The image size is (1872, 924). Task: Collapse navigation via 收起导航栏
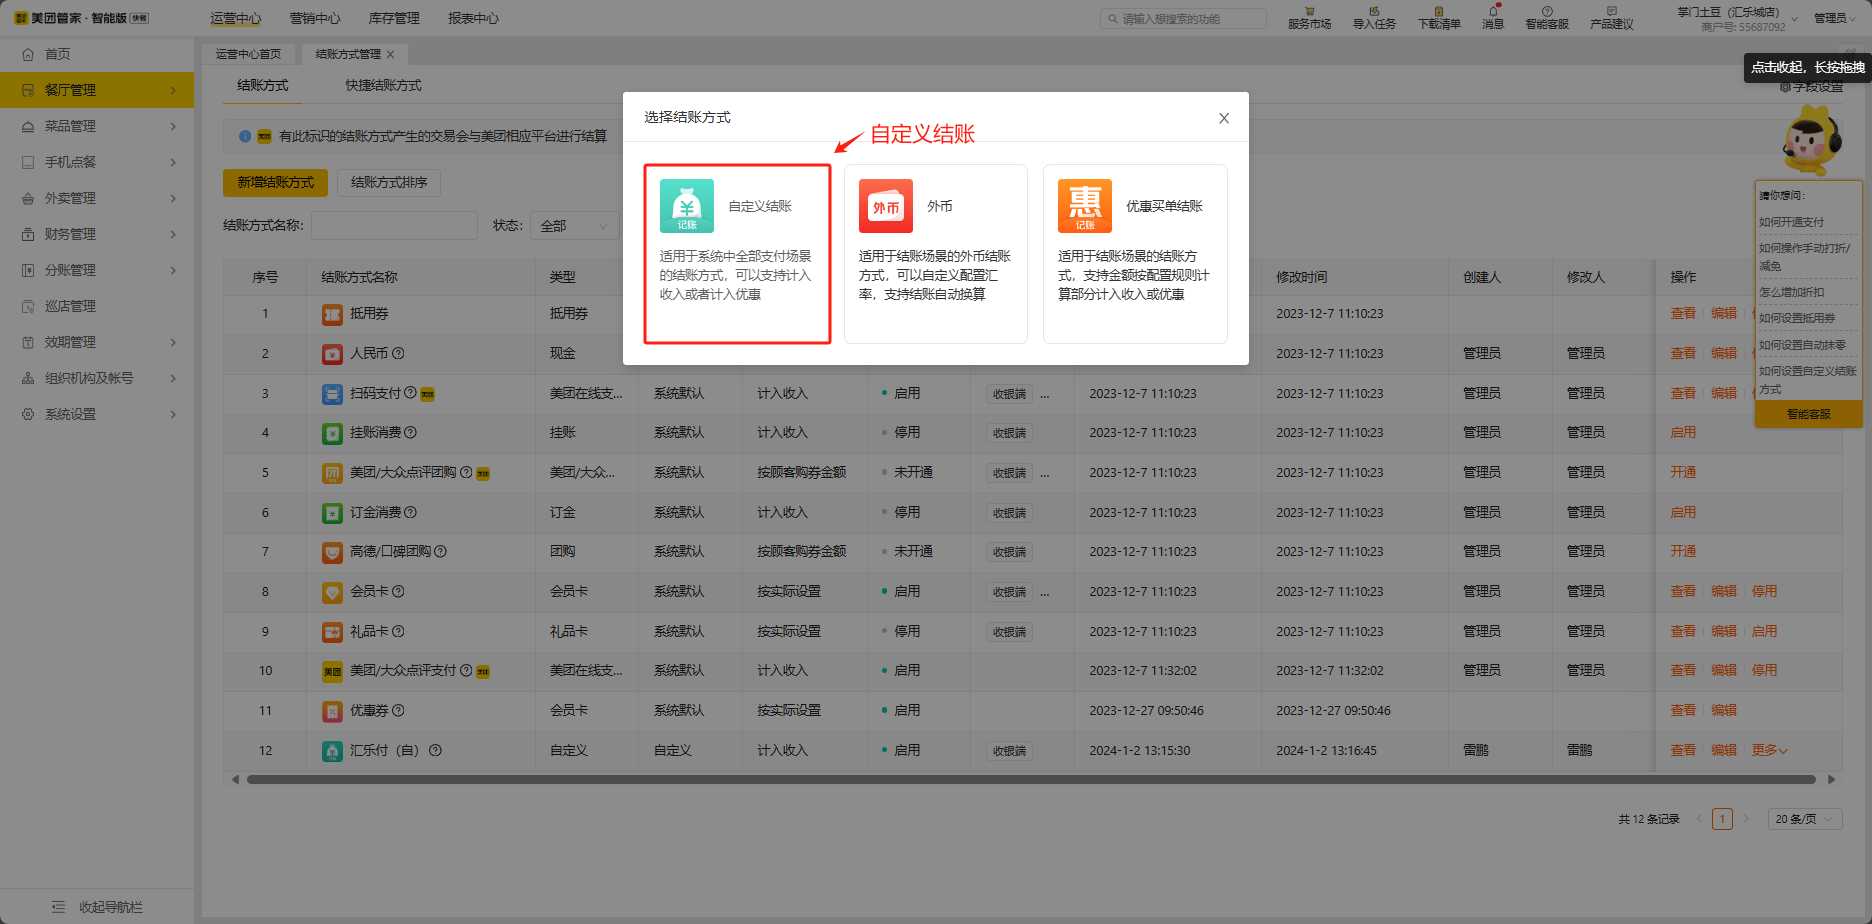[97, 907]
